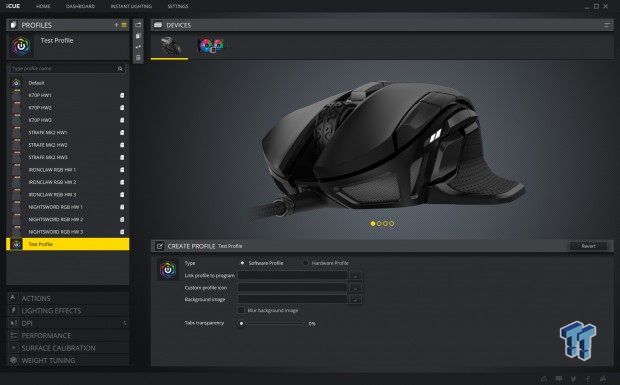Click the add new profile plus icon

tap(116, 25)
